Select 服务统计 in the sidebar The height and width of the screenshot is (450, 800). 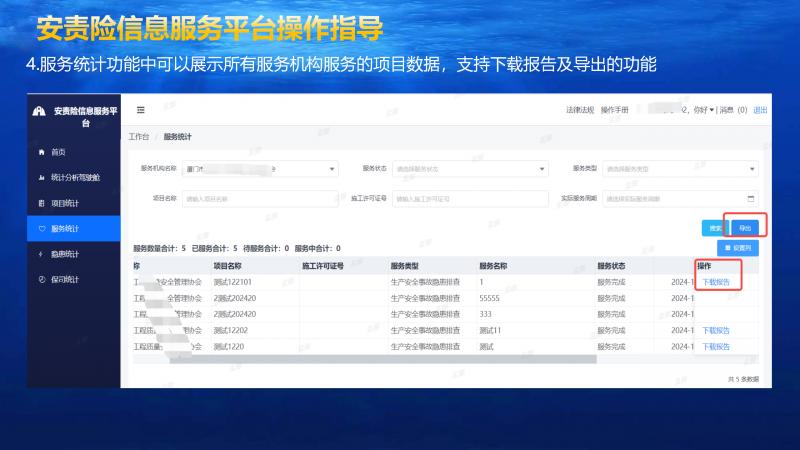[74, 228]
